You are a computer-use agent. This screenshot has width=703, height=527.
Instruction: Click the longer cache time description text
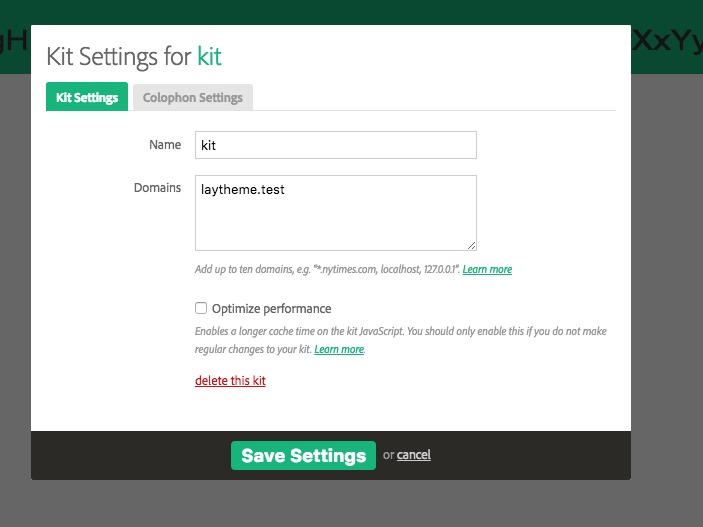400,331
